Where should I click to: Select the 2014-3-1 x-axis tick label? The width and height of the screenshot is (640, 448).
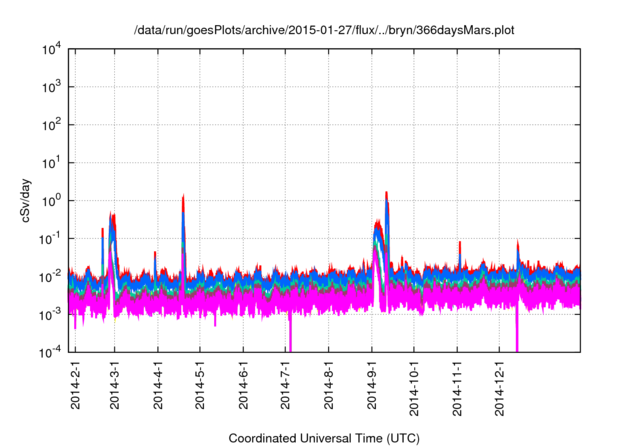coord(115,386)
